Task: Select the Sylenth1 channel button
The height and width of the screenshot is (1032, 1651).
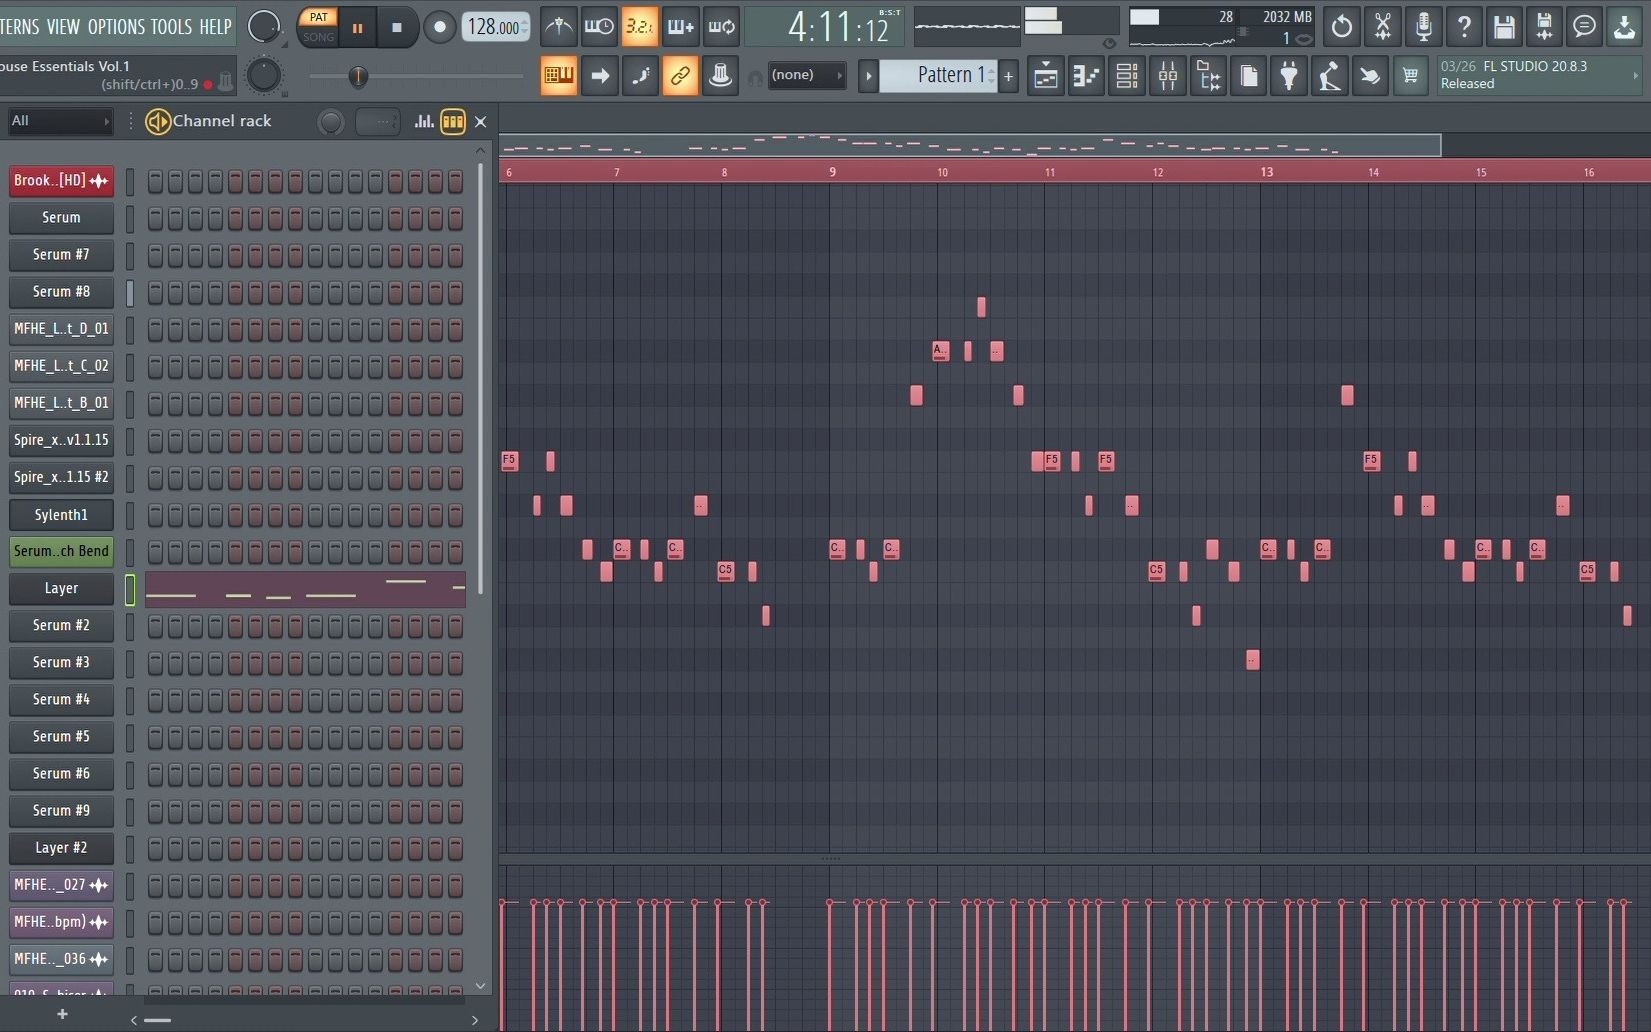Action: click(x=61, y=515)
